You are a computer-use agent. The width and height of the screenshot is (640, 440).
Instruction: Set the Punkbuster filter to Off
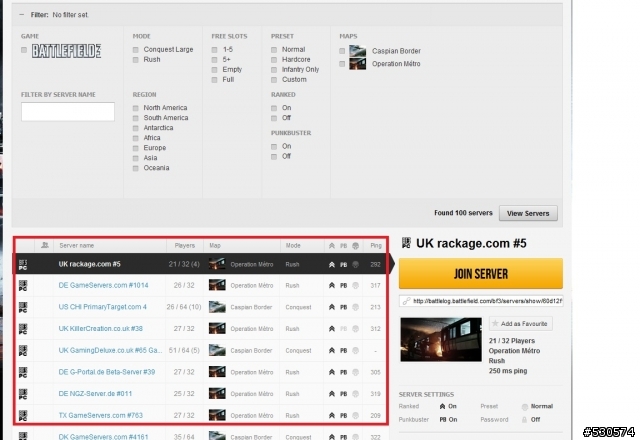point(274,157)
